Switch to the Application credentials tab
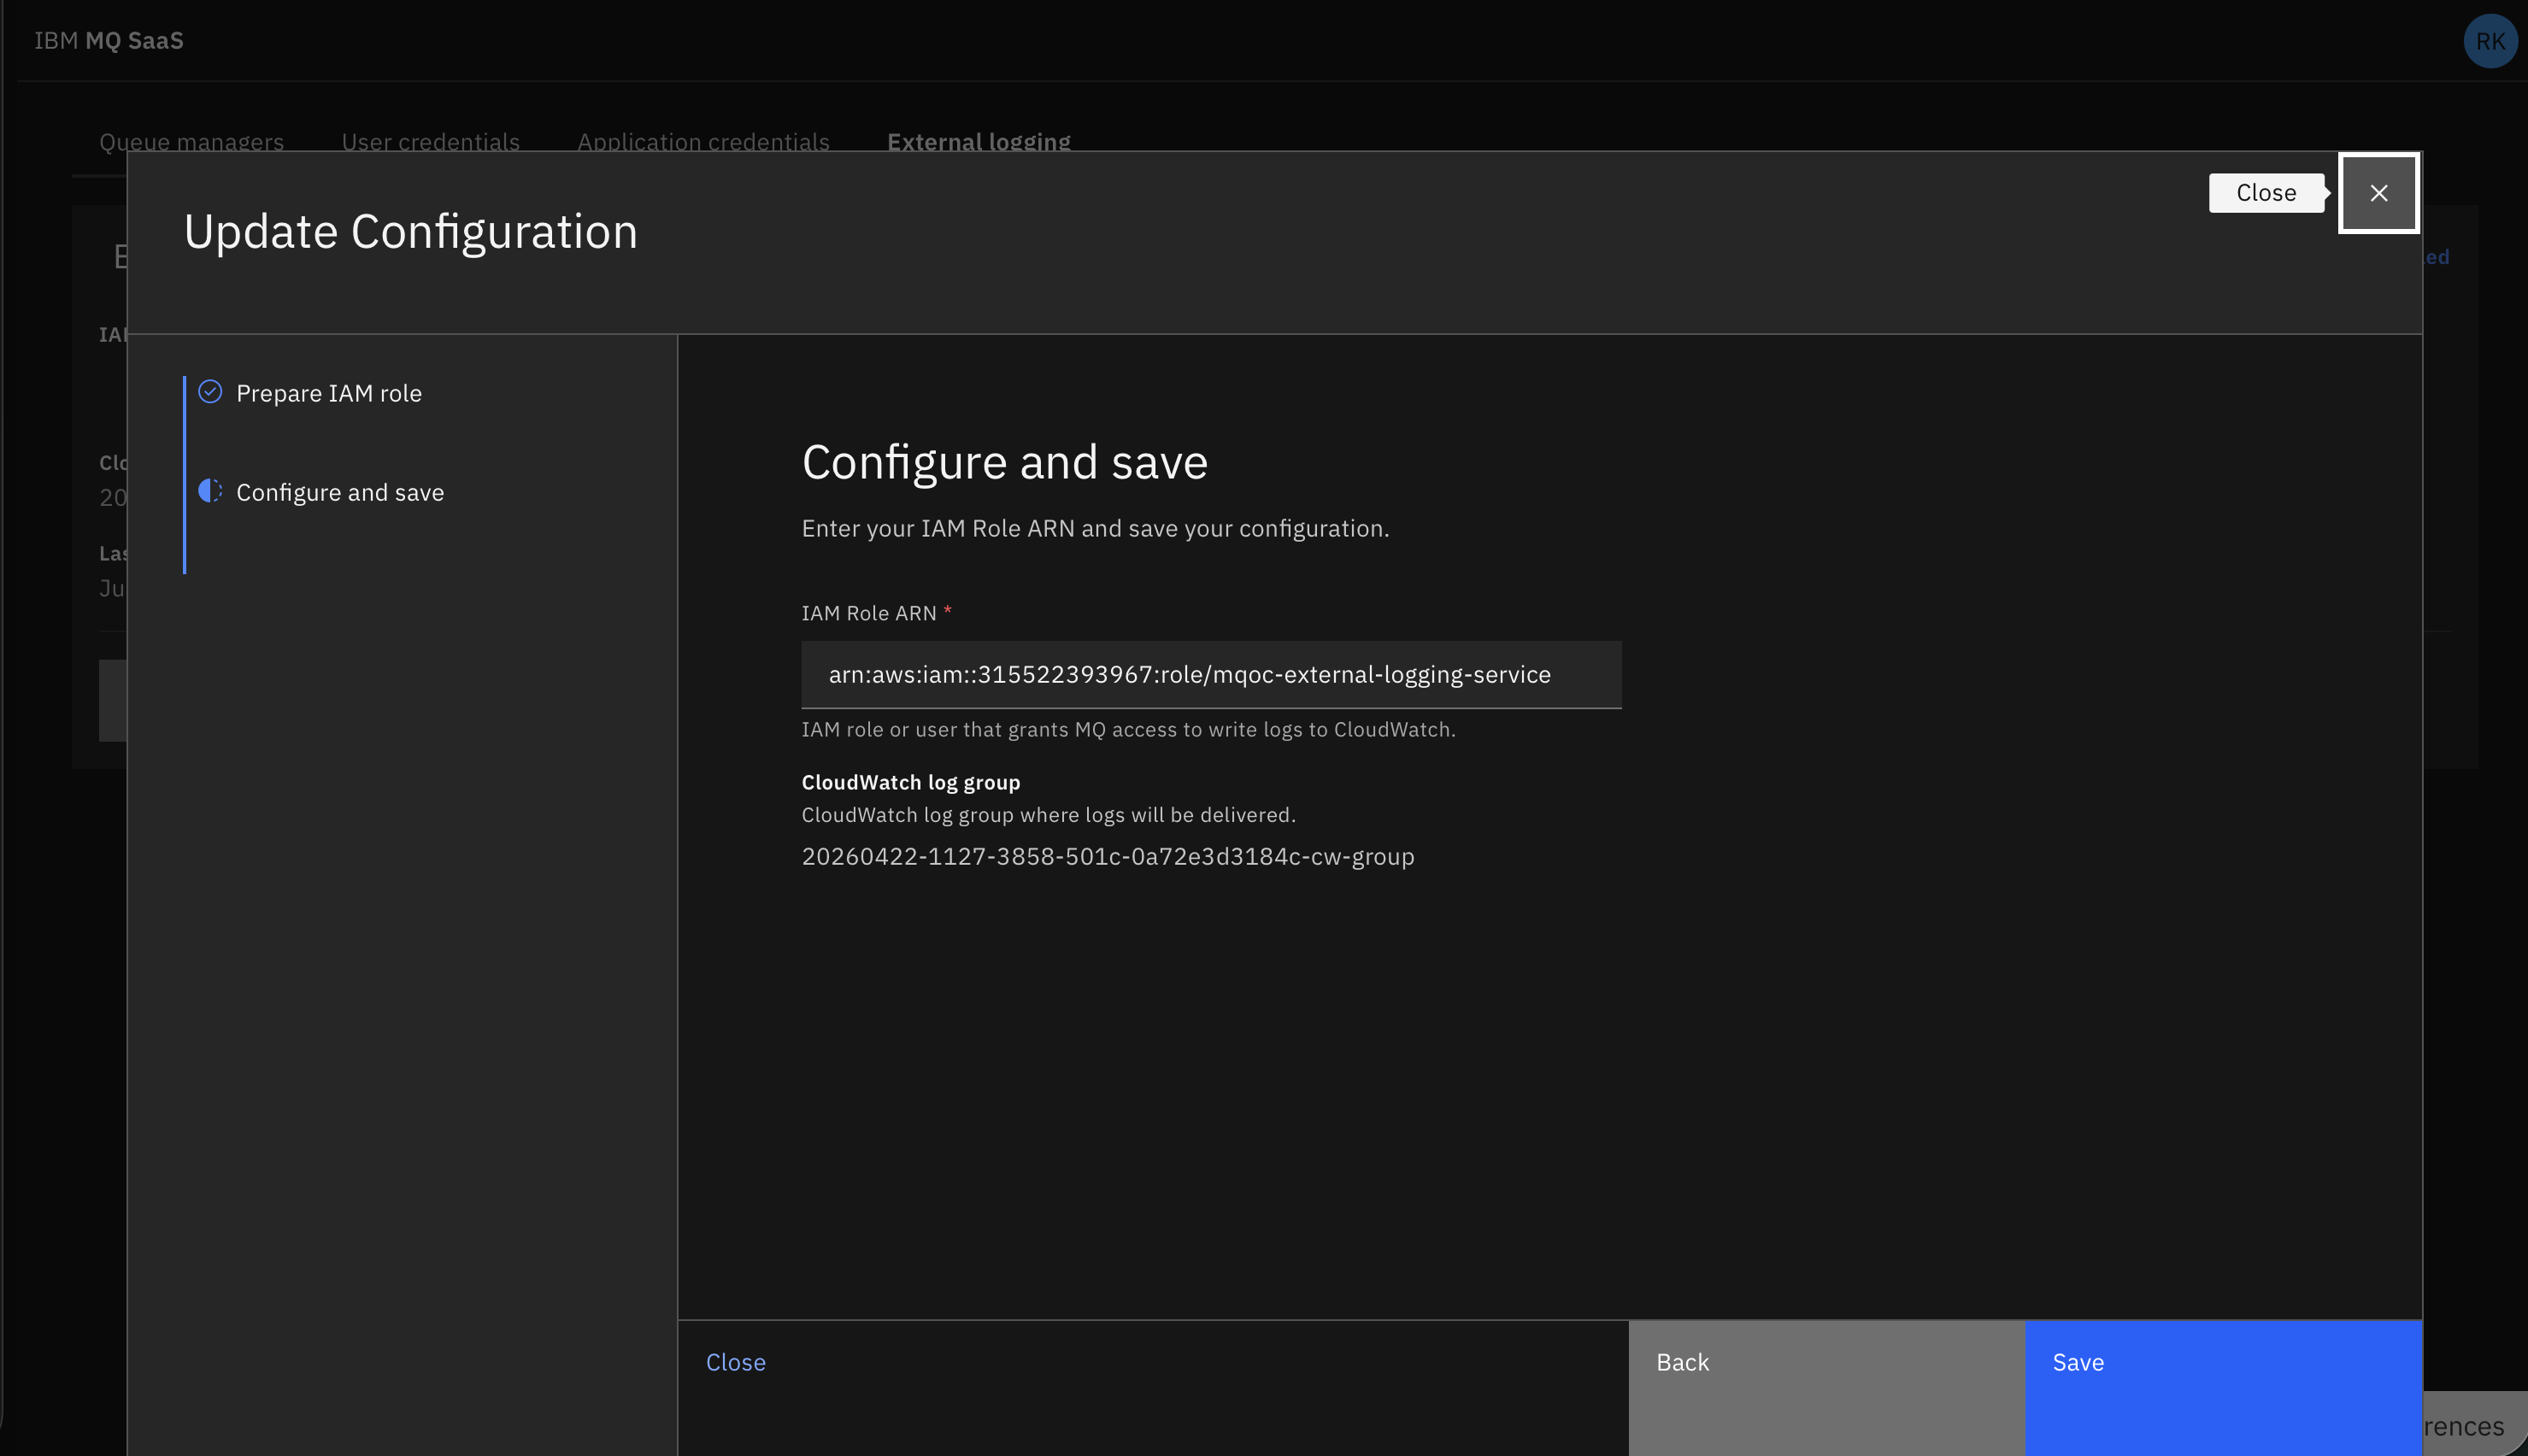Screen dimensions: 2528x1456 [x=703, y=141]
